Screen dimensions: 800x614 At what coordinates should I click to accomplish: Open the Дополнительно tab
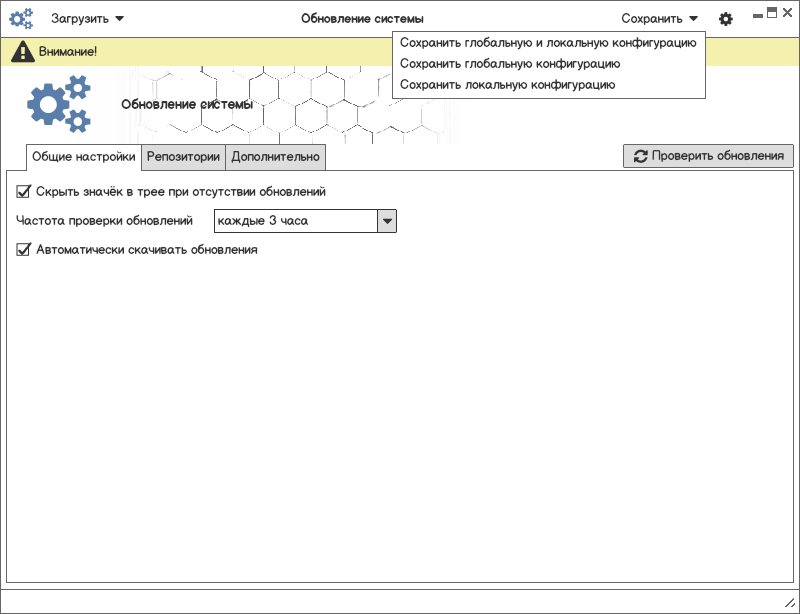click(x=276, y=157)
